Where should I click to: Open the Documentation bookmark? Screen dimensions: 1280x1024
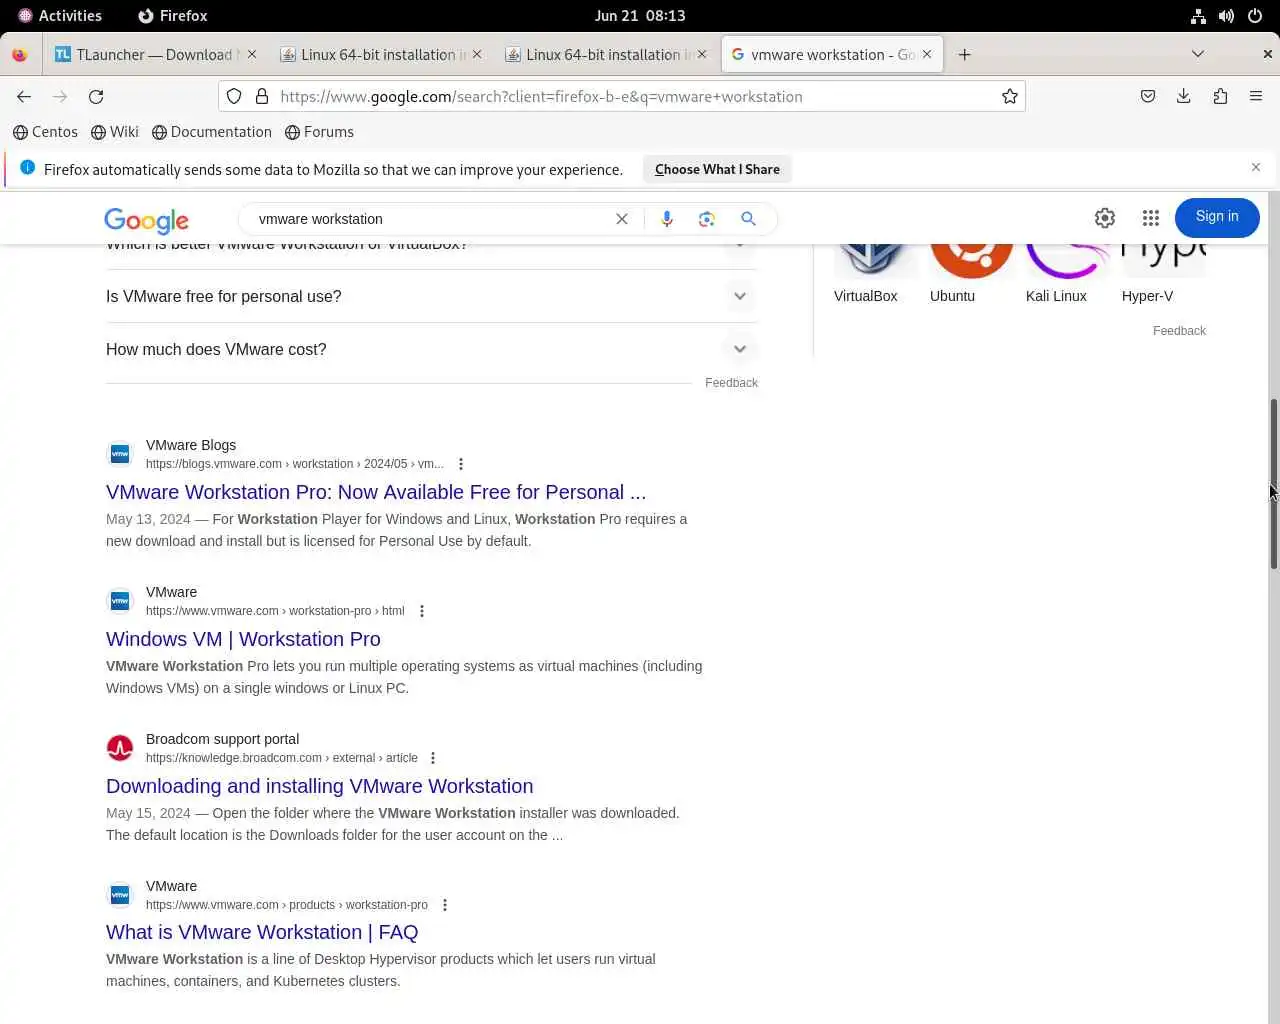tap(211, 132)
